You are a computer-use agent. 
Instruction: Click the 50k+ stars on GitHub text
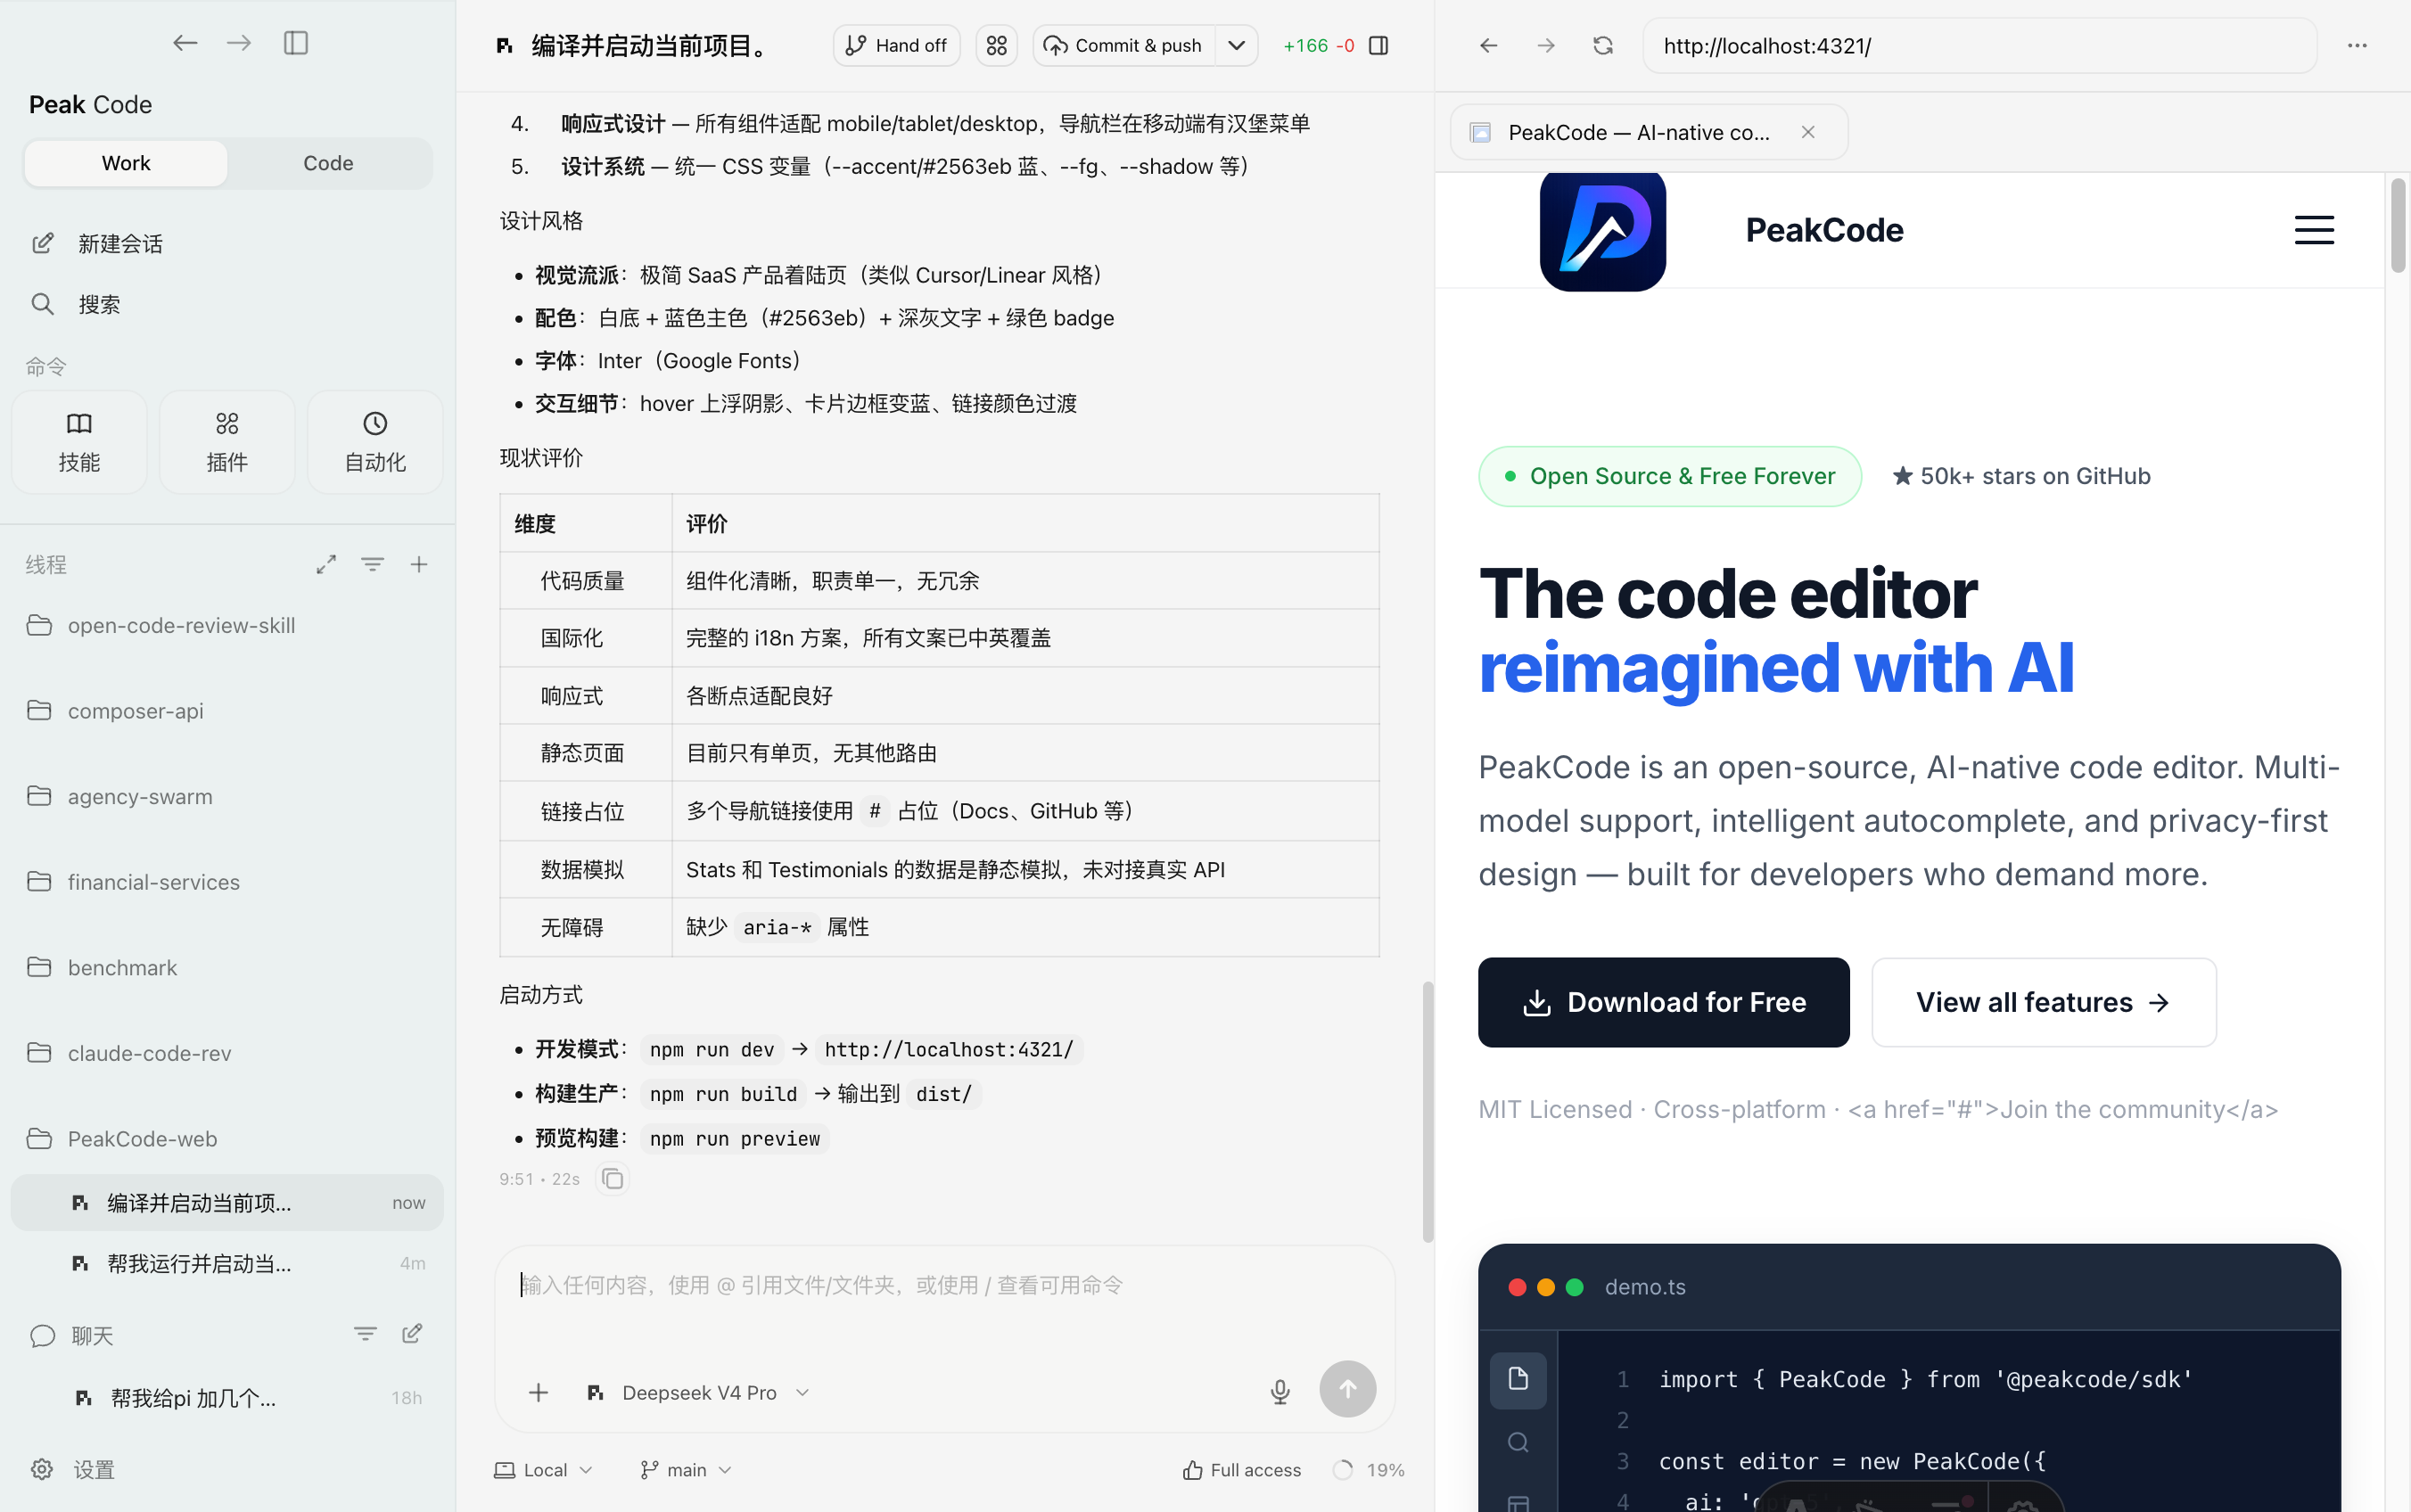[x=2021, y=477]
